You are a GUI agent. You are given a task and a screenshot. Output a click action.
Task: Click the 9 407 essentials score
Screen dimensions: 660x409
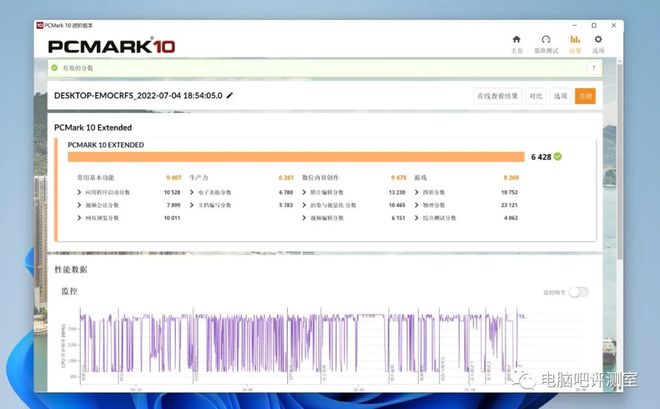pos(174,178)
